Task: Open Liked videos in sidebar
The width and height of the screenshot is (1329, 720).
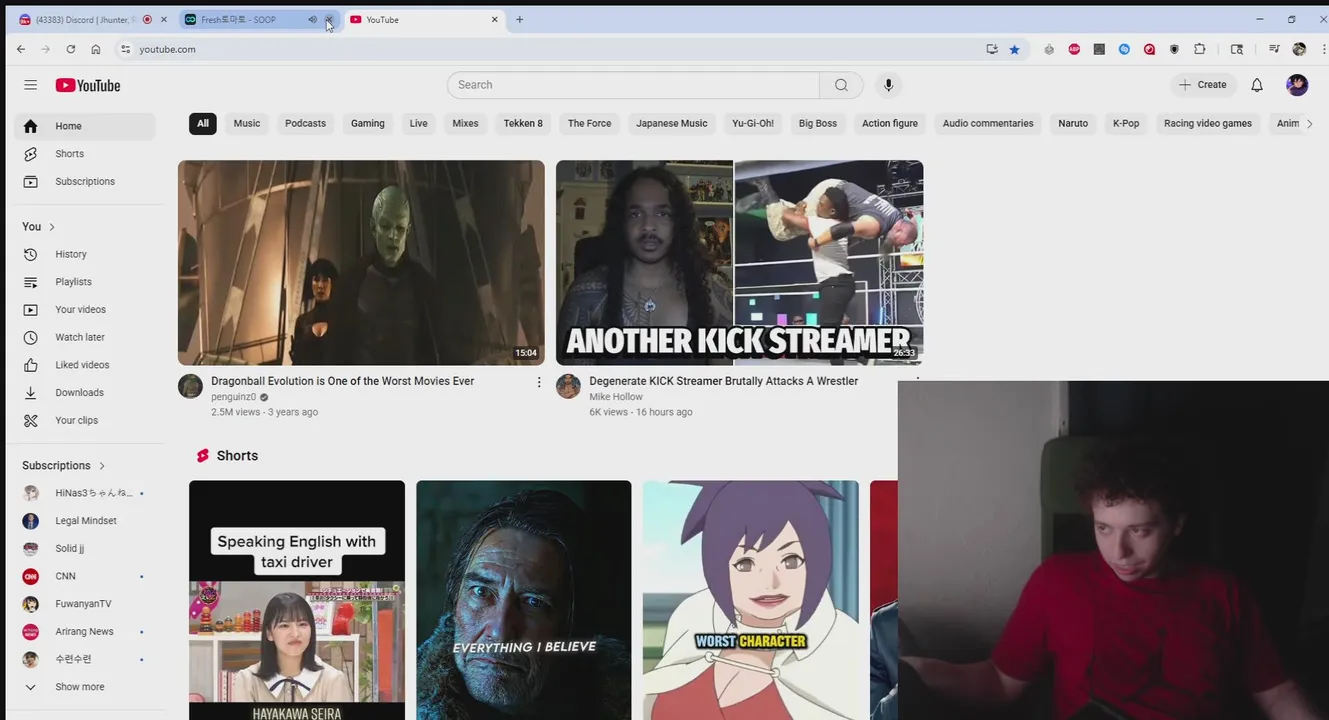Action: (85, 365)
